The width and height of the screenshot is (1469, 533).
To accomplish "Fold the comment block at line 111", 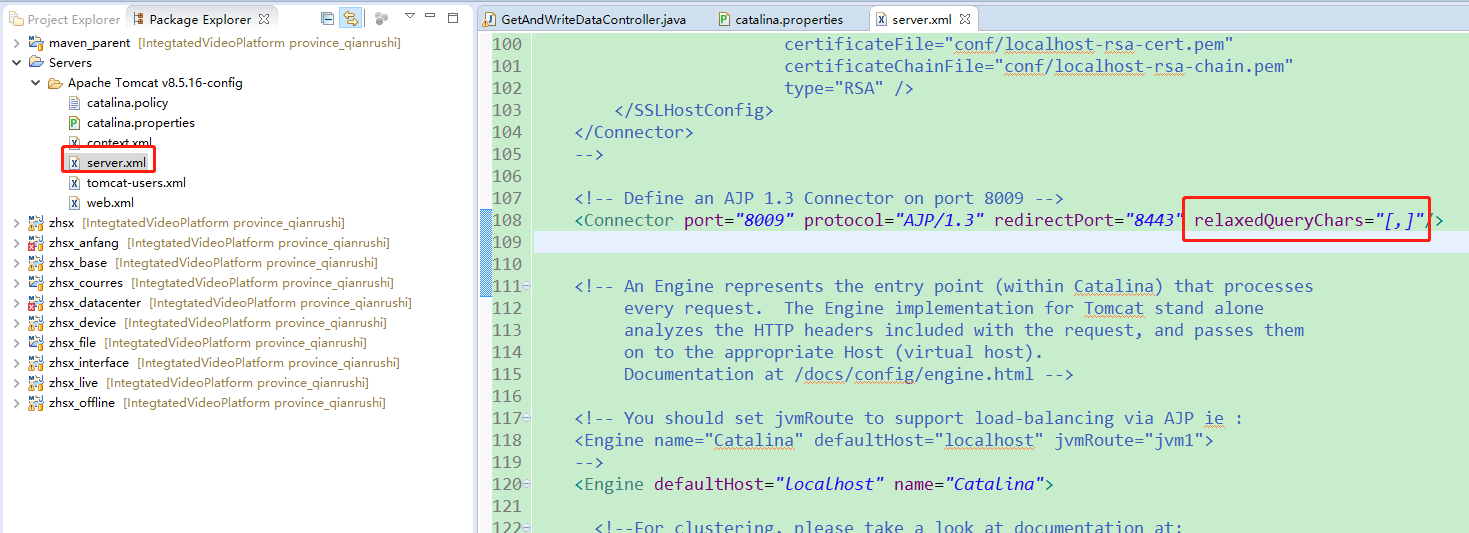I will (x=527, y=287).
